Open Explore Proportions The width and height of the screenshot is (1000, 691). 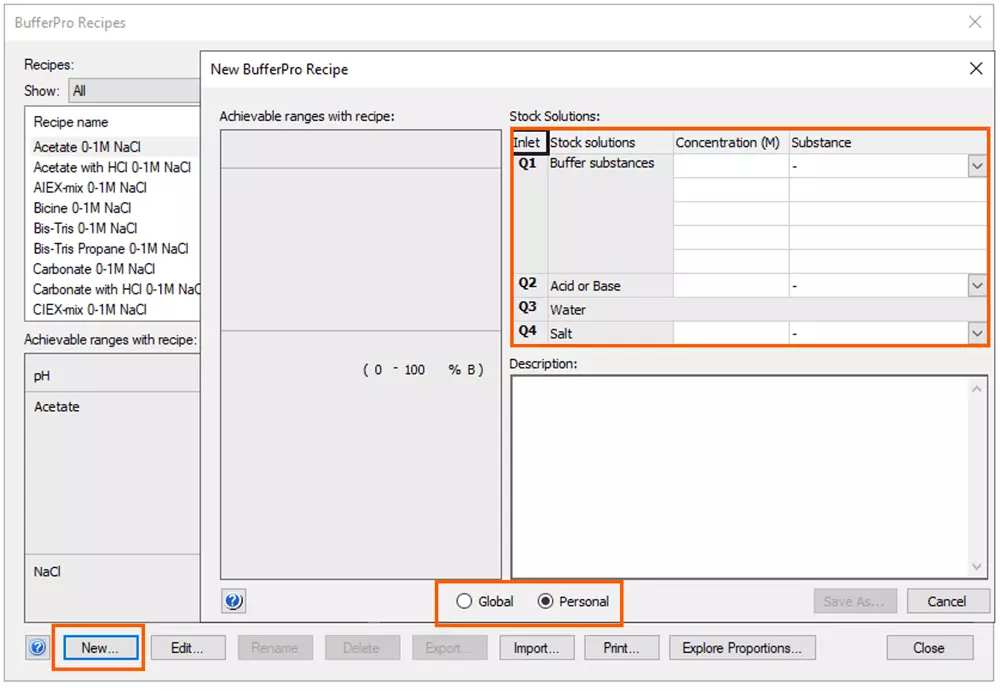coord(742,648)
